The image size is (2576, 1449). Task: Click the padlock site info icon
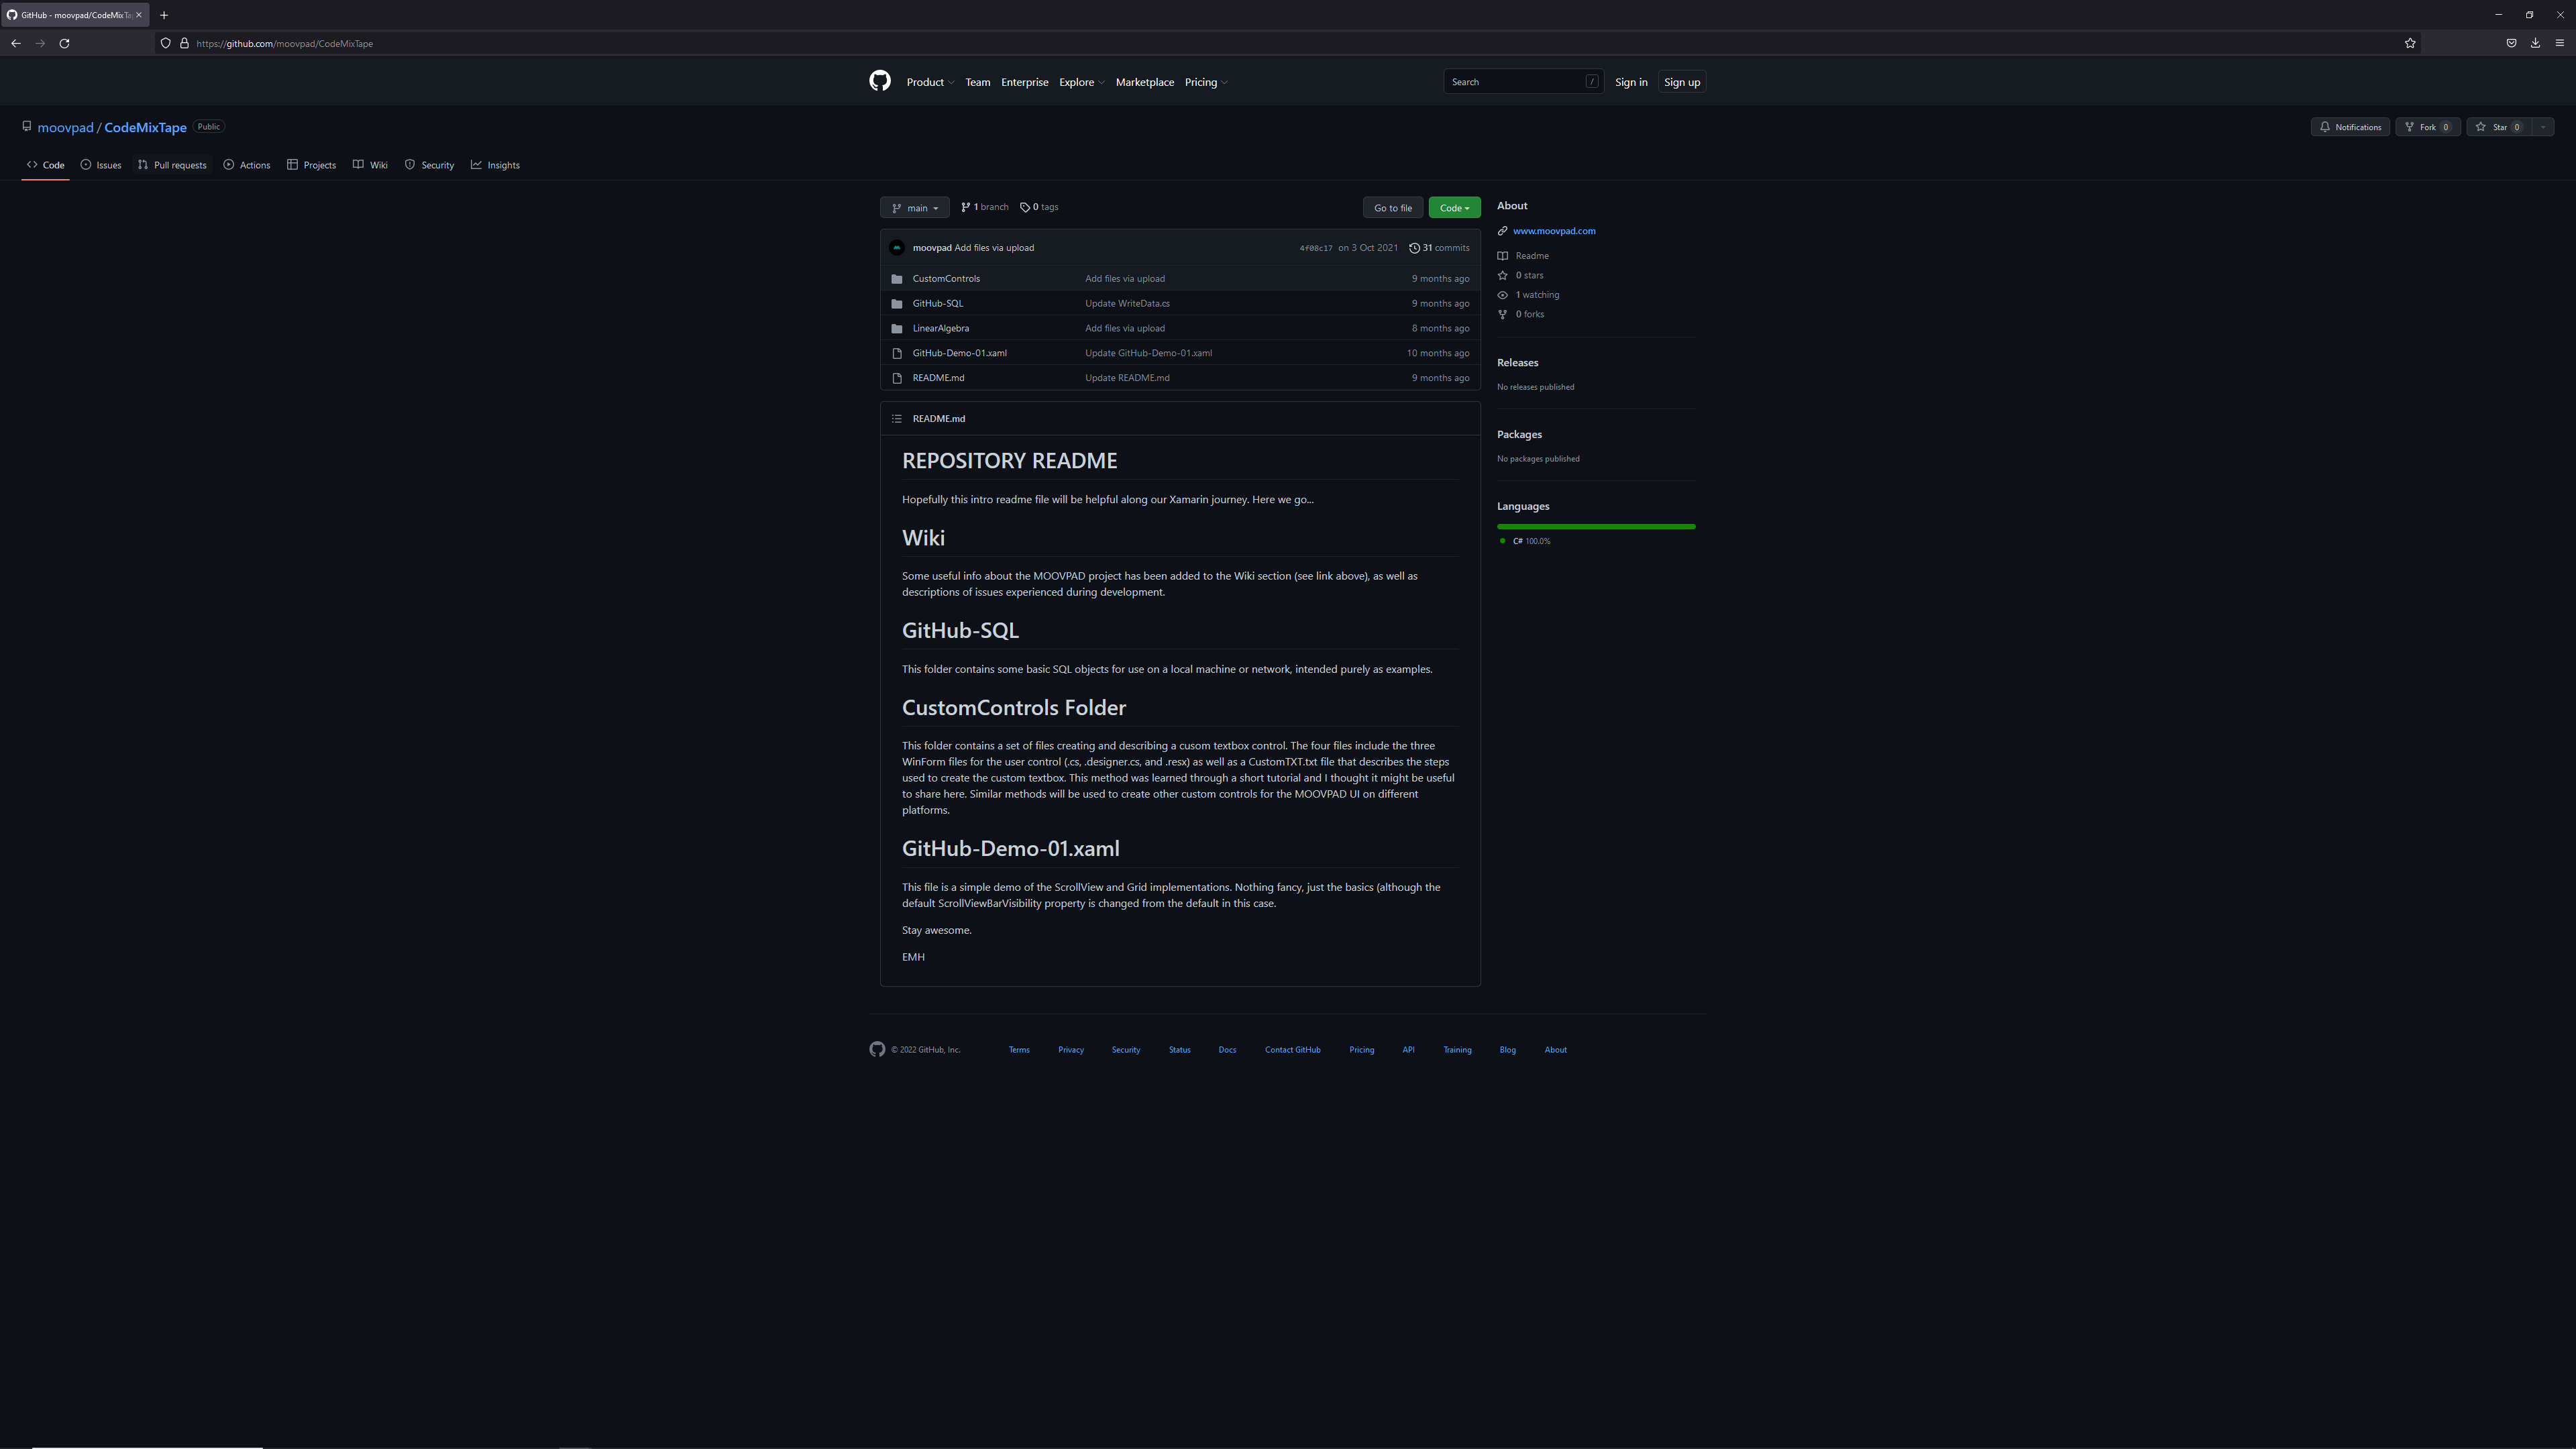(184, 43)
